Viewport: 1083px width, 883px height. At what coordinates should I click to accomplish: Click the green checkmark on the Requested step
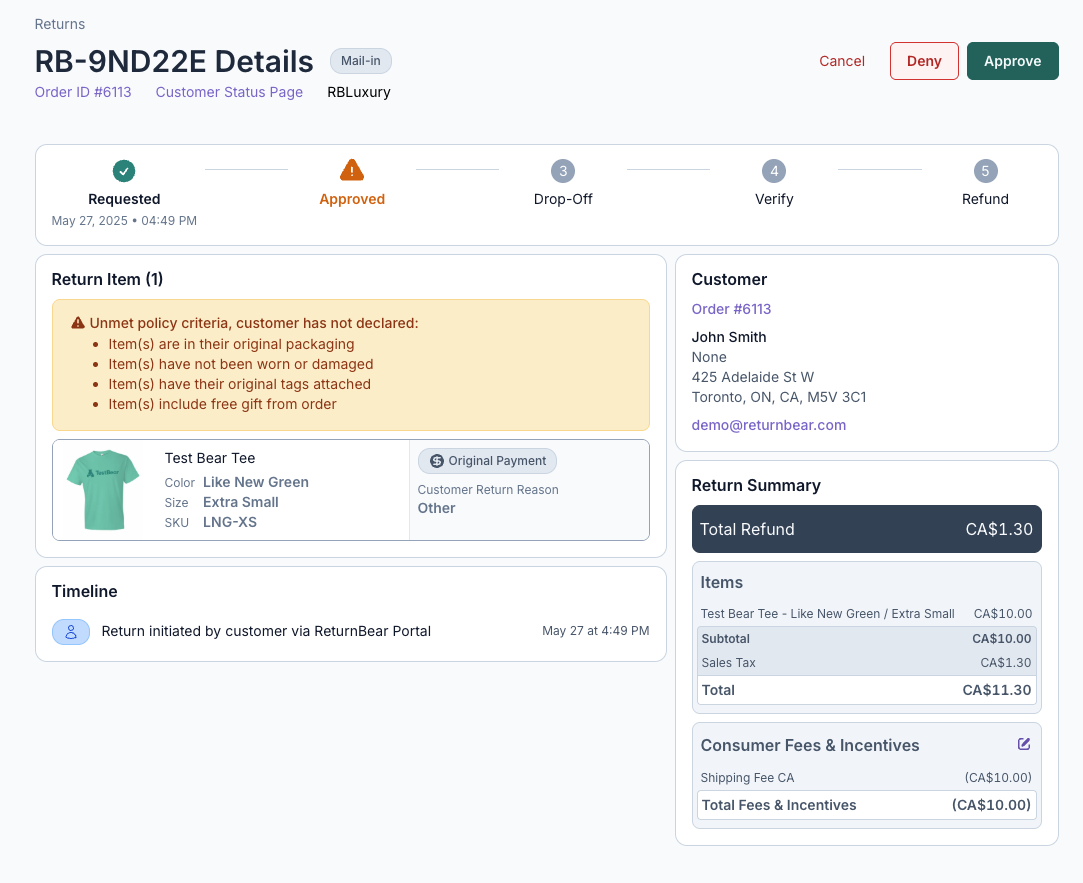(x=124, y=171)
